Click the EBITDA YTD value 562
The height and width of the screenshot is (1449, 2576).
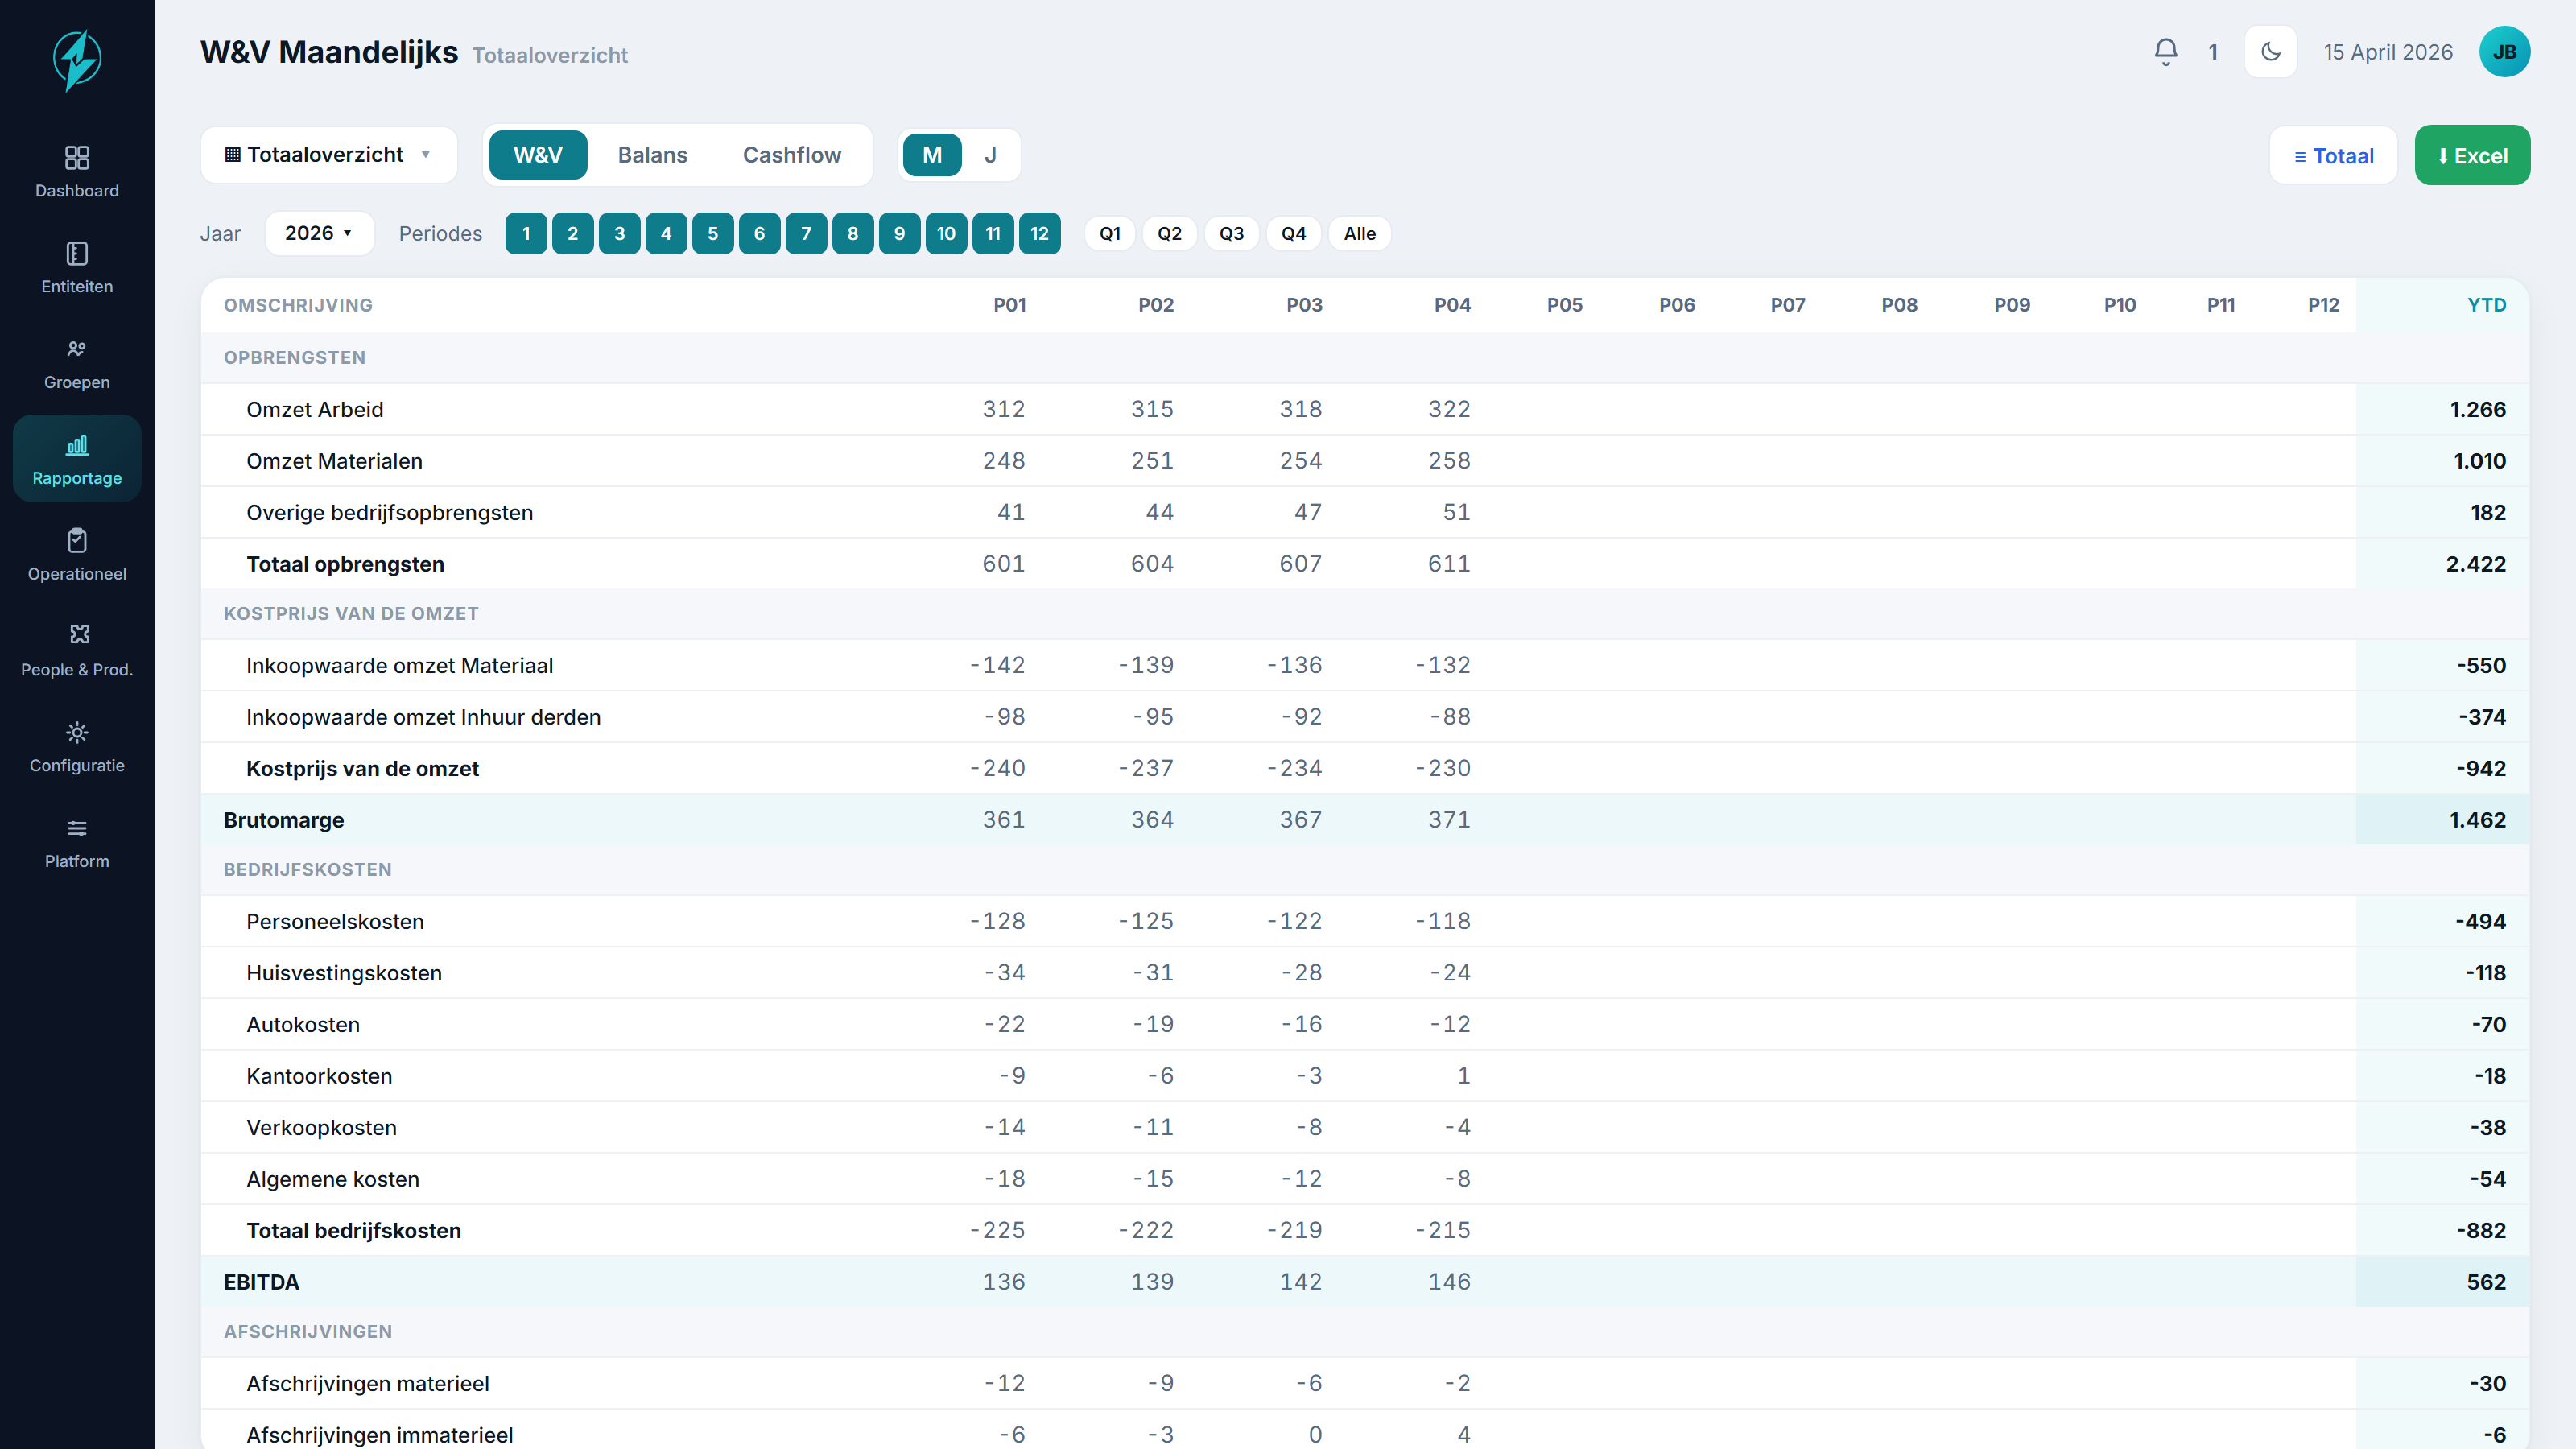coord(2486,1282)
